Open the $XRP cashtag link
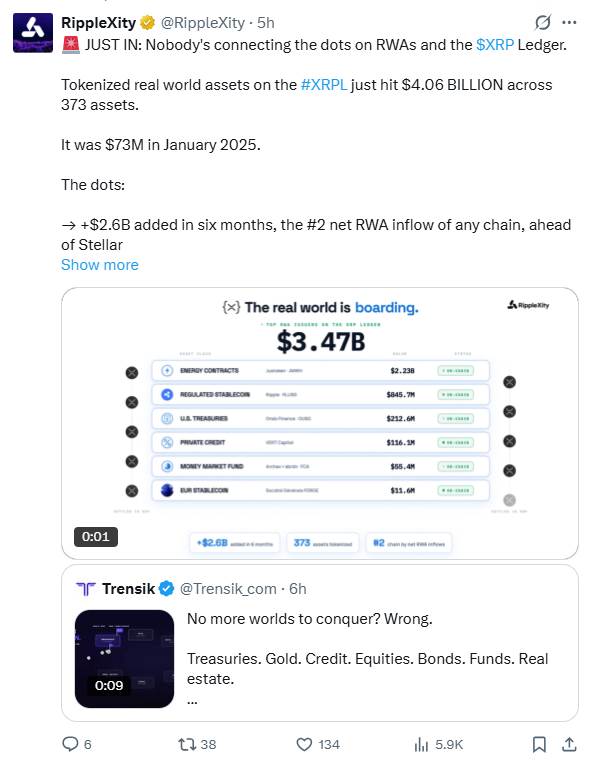 pos(495,45)
